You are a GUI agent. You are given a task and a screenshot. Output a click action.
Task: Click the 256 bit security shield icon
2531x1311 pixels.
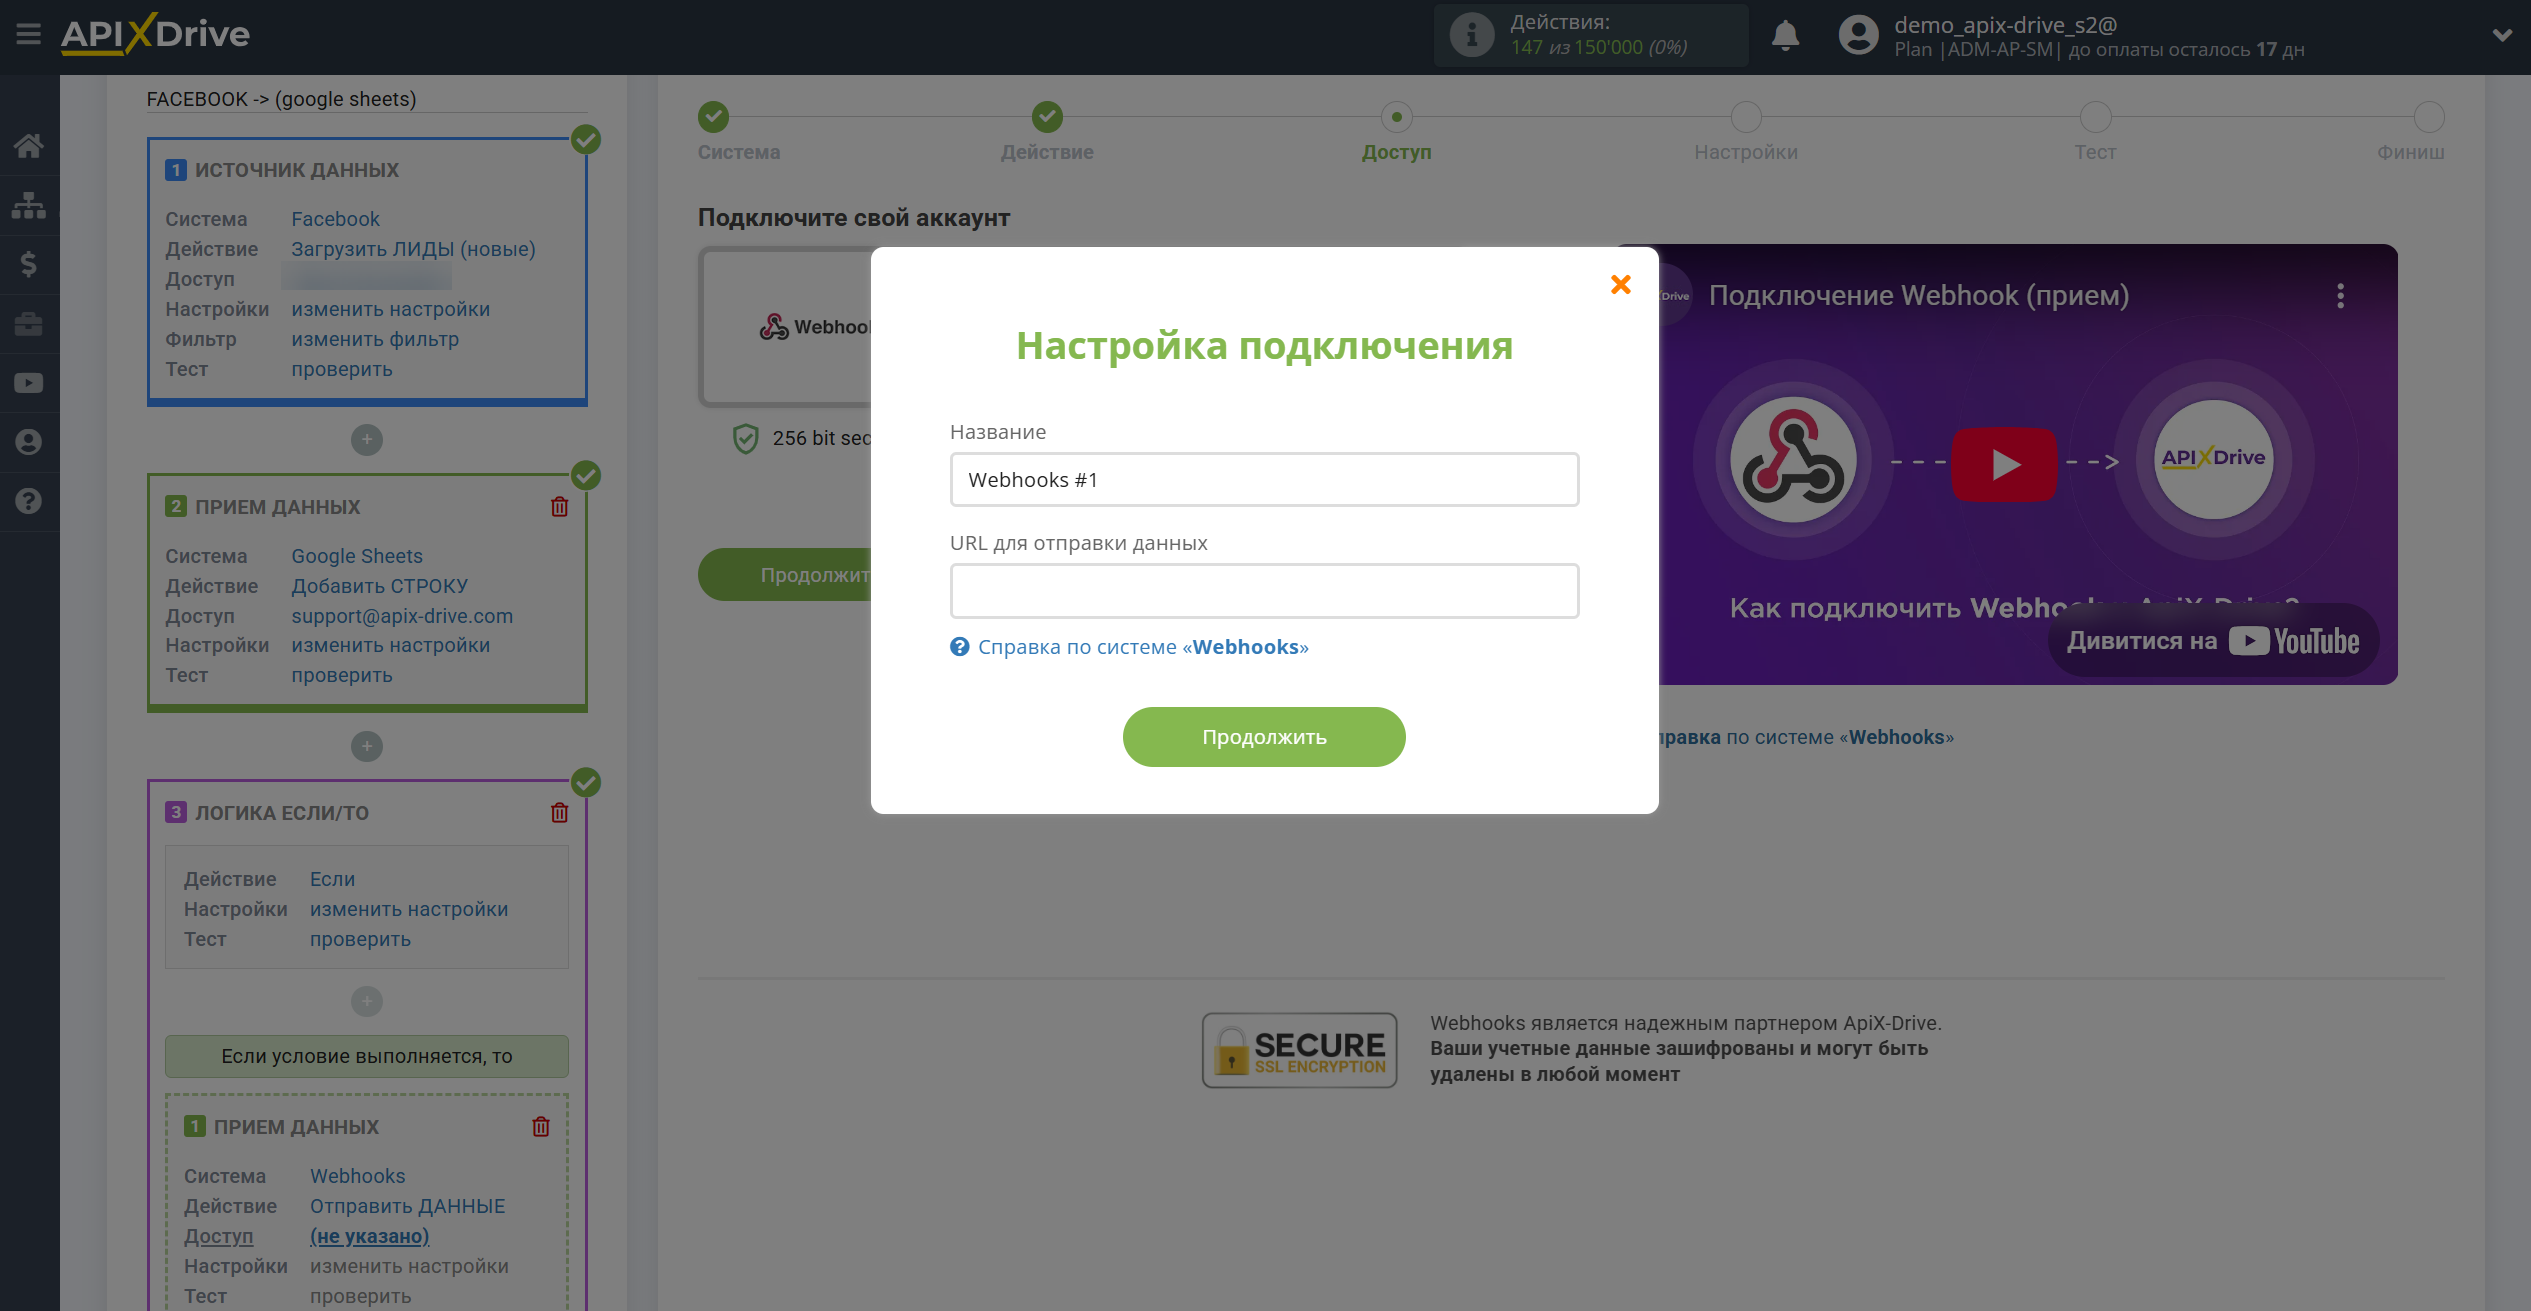pyautogui.click(x=745, y=438)
